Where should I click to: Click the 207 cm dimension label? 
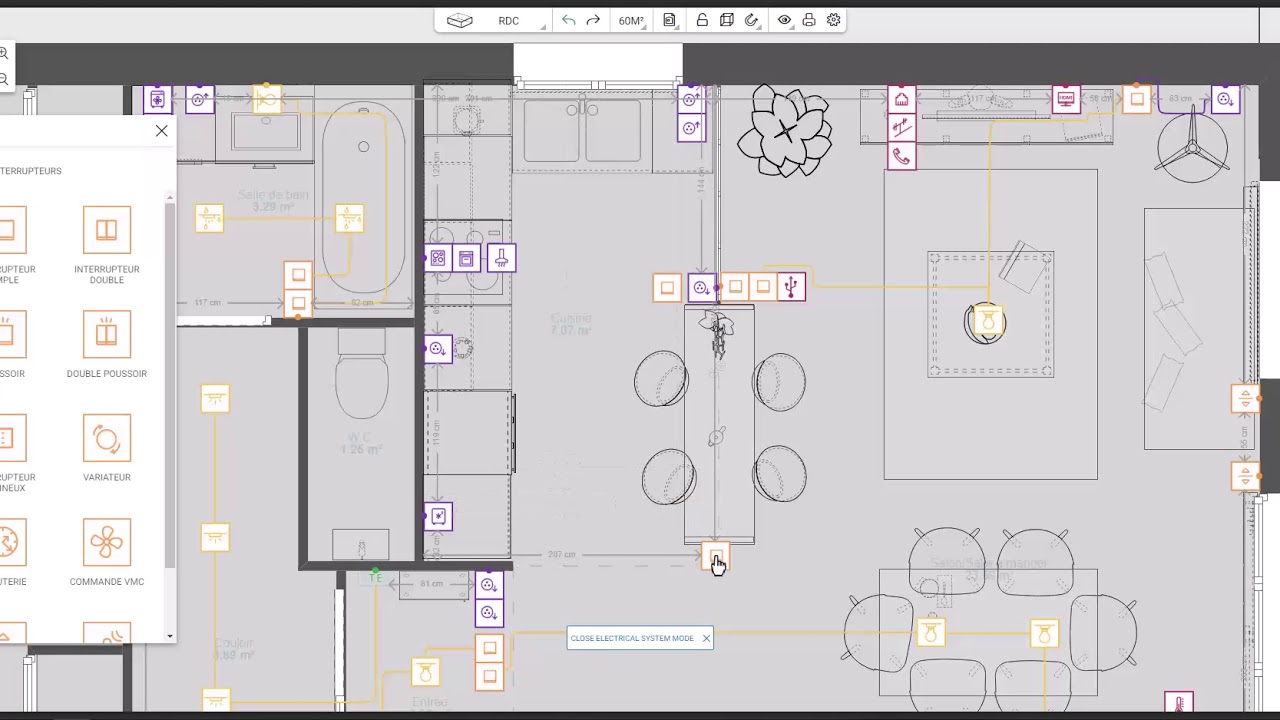tap(562, 554)
